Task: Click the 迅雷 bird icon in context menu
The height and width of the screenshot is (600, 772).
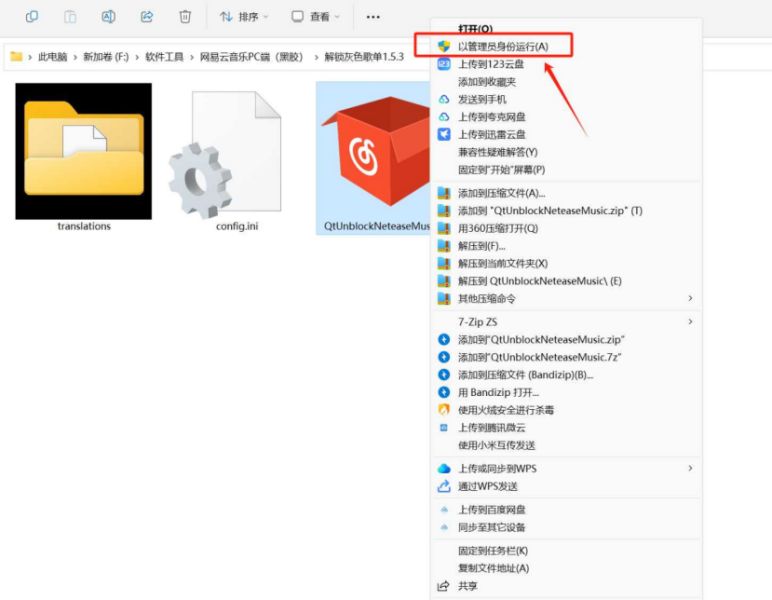Action: coord(444,134)
